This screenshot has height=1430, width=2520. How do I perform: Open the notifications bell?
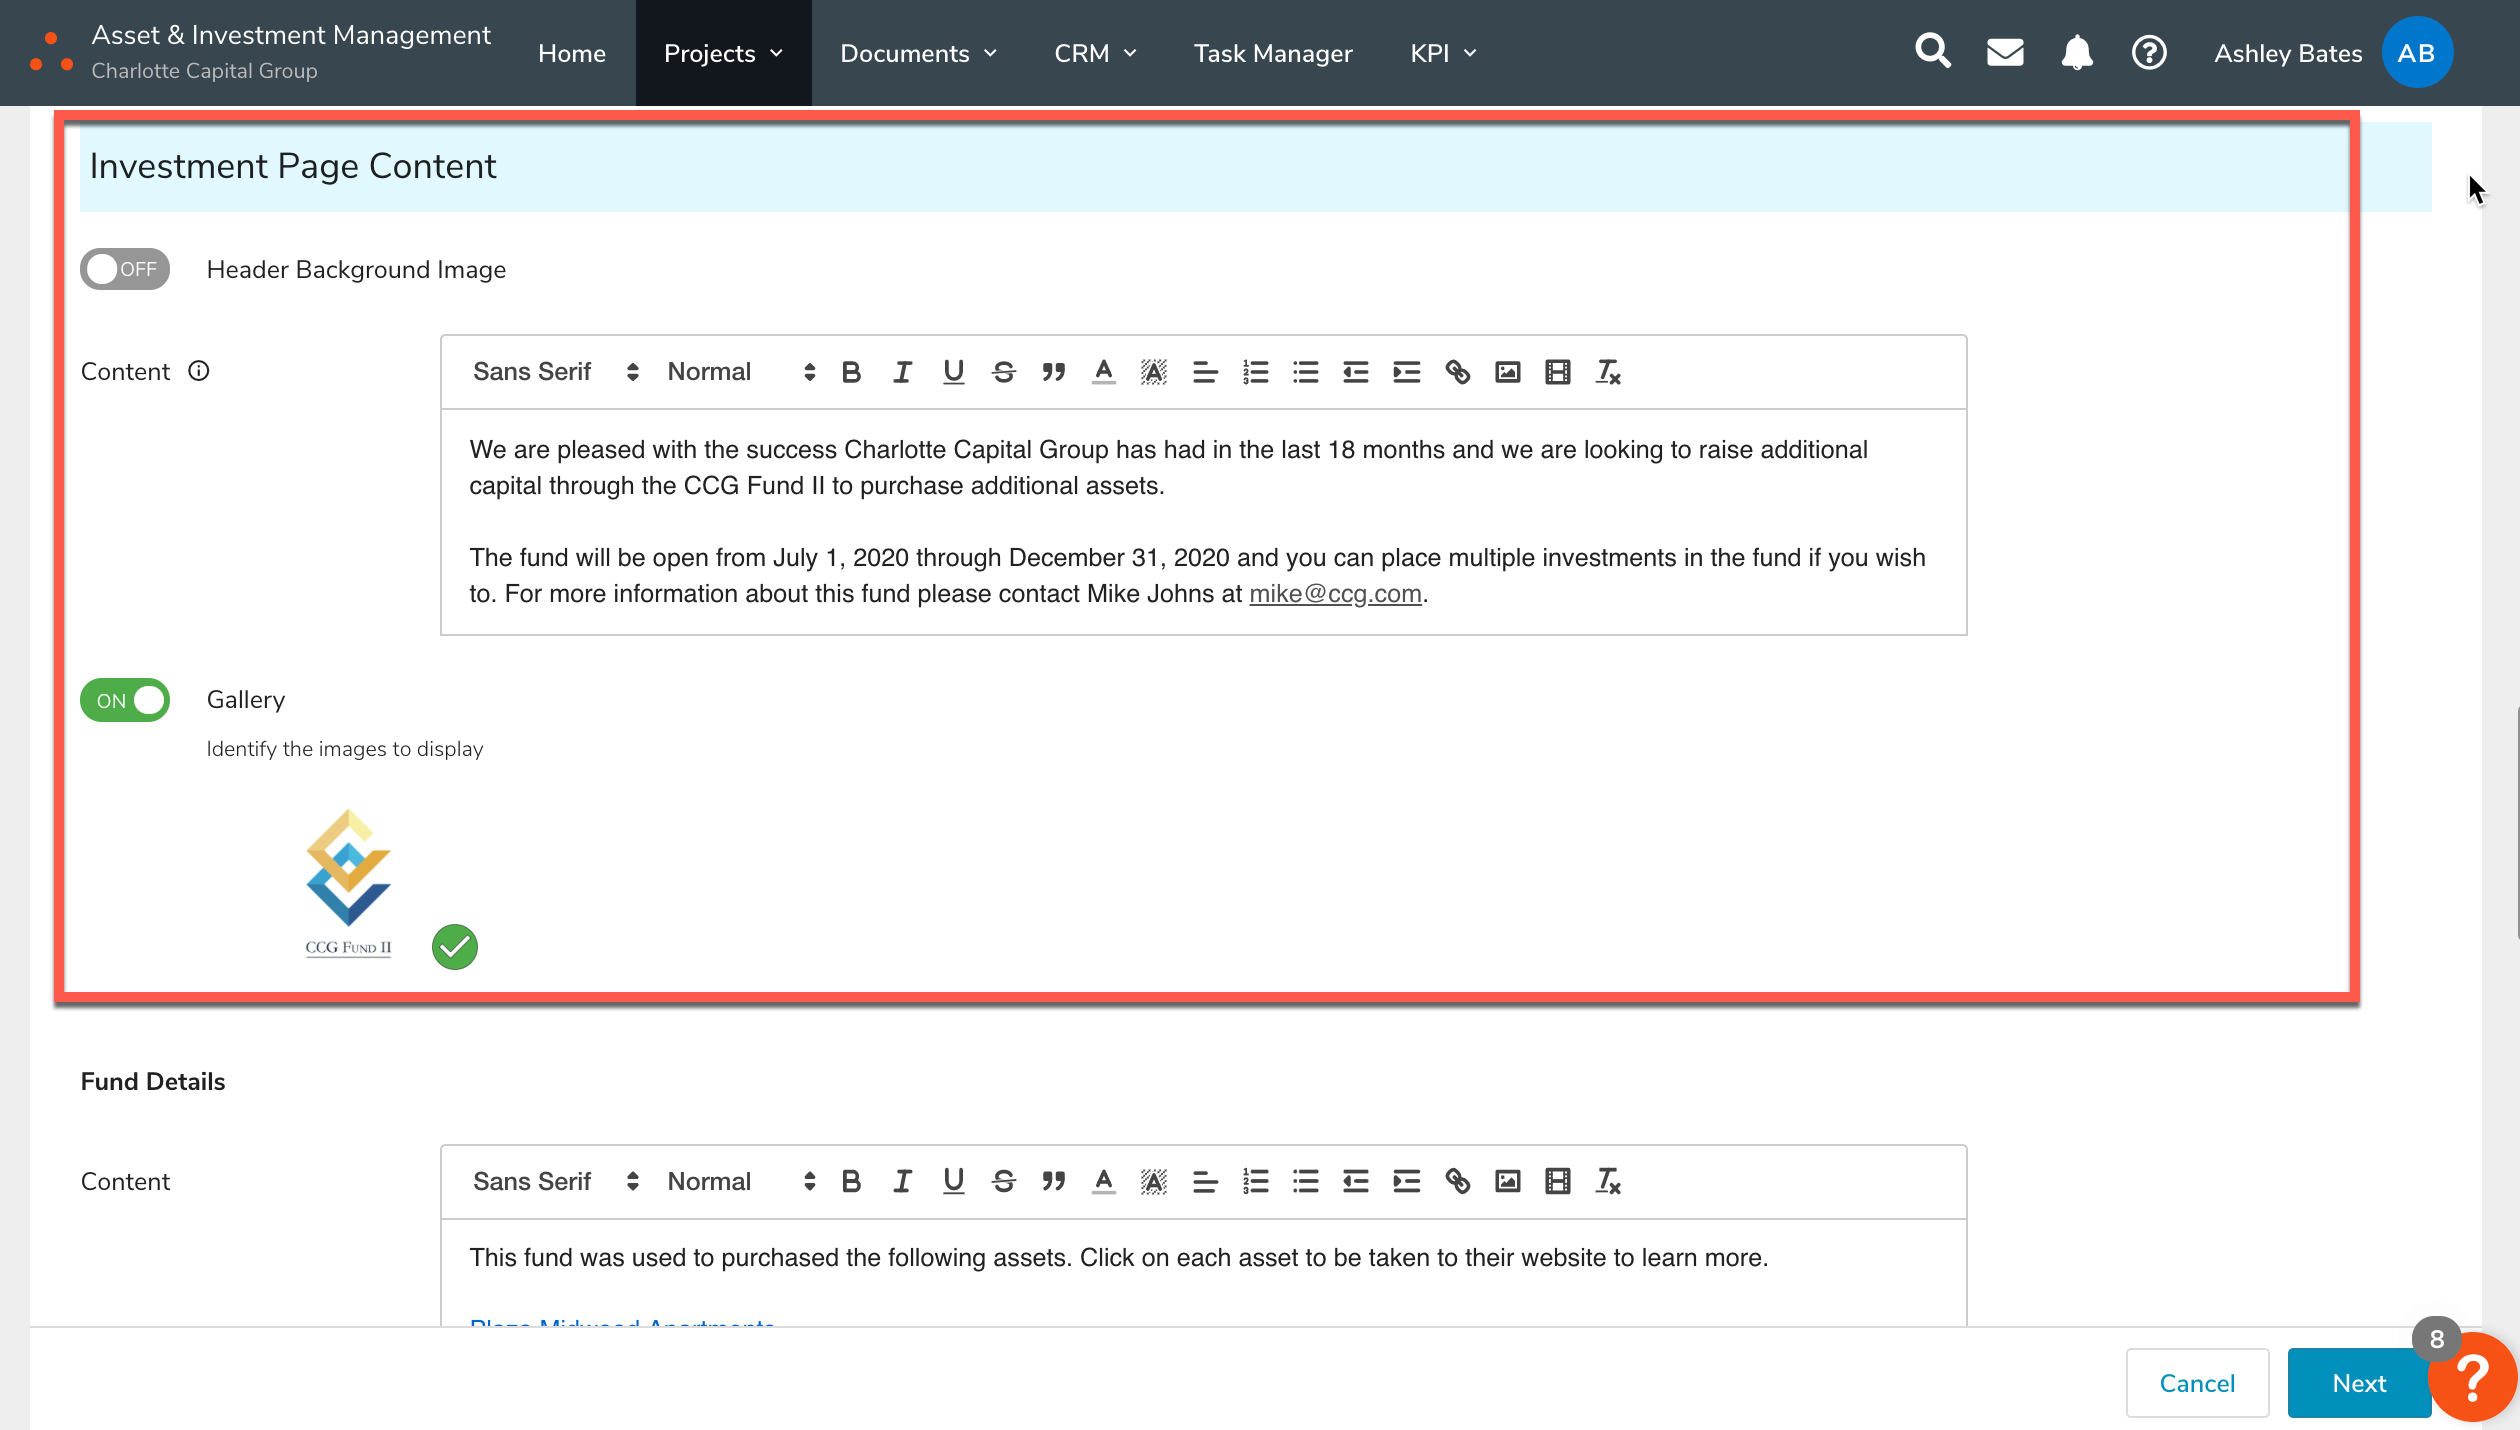pyautogui.click(x=2076, y=53)
